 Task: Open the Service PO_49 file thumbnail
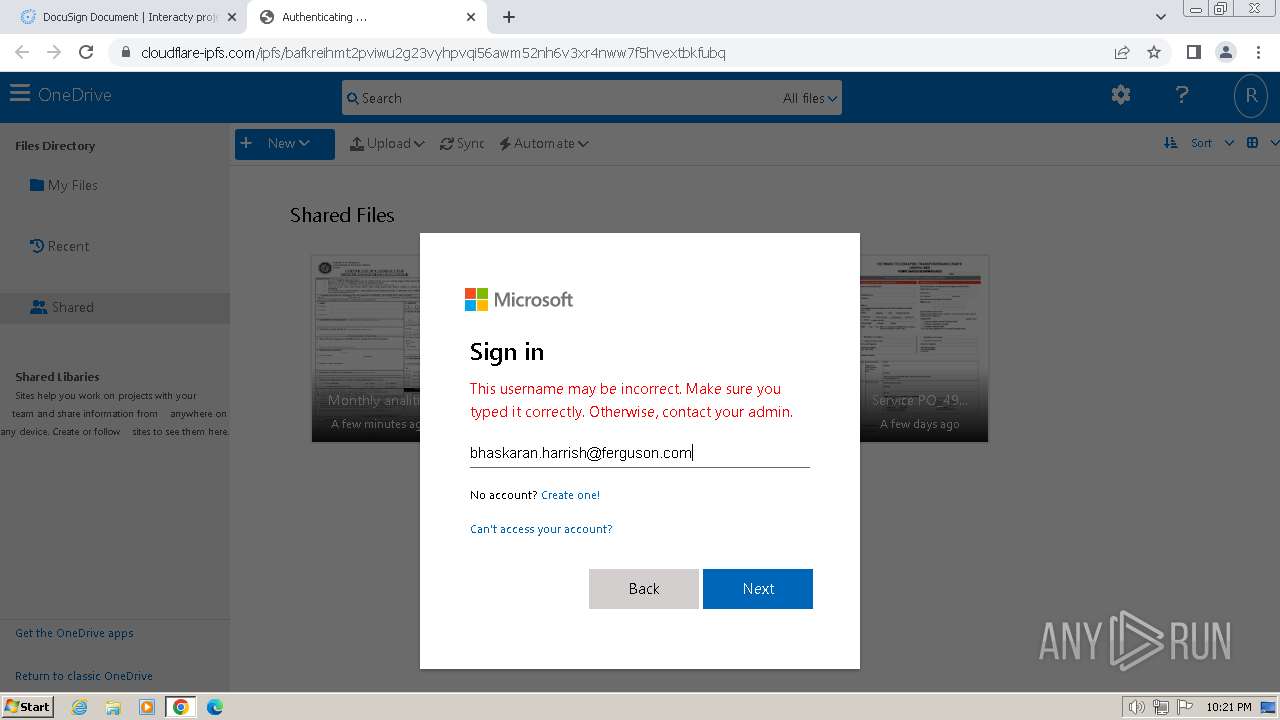pos(924,348)
